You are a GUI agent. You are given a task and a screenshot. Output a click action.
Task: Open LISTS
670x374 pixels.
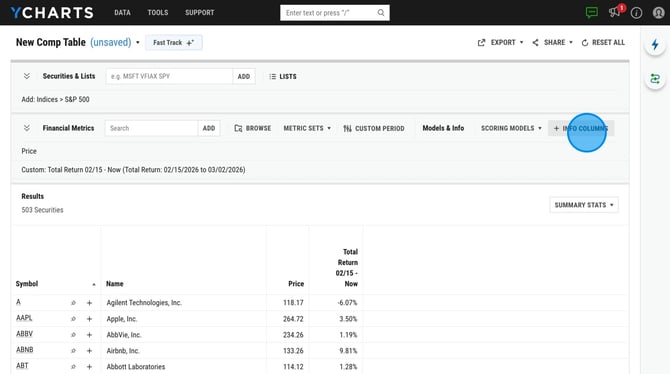pos(282,77)
